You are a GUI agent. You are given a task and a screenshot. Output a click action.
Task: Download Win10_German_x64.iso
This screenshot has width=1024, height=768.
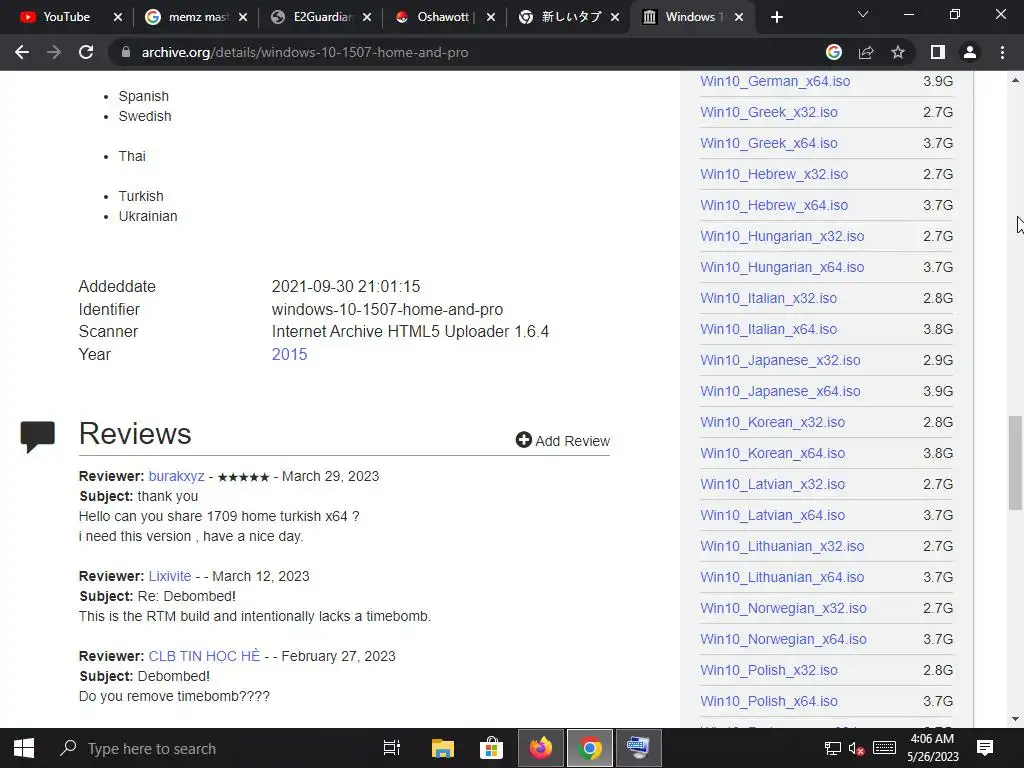(775, 81)
